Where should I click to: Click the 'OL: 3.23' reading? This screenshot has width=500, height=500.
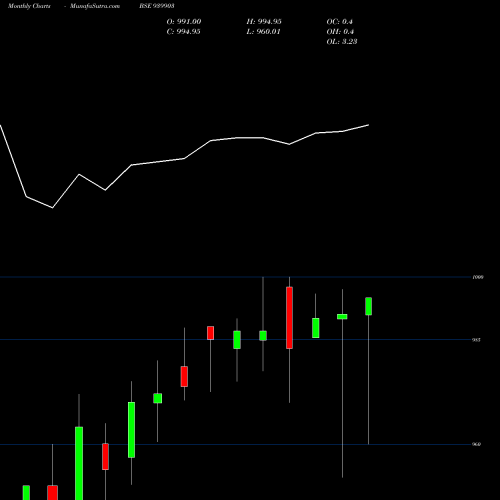(x=342, y=42)
